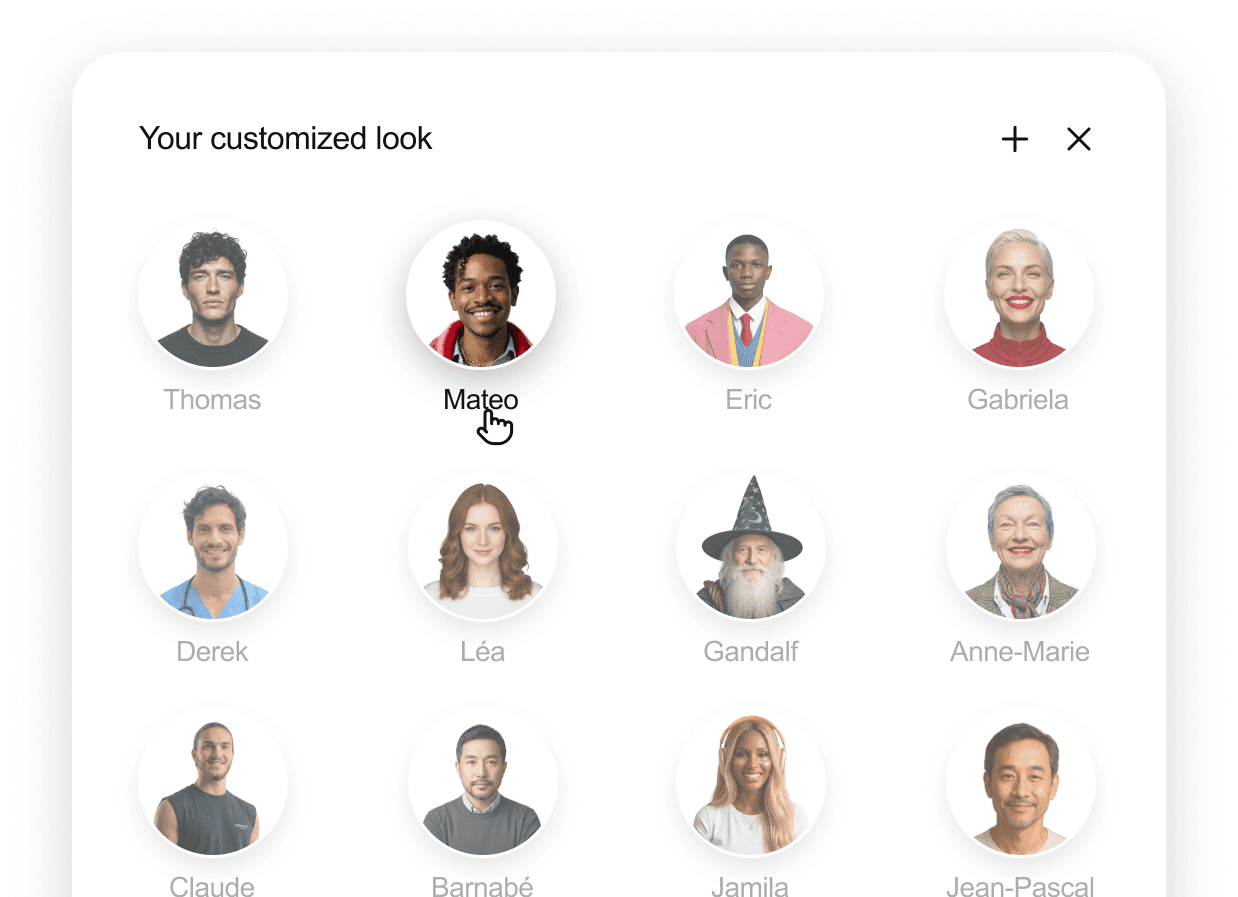
Task: Click the Gandalf name label
Action: click(751, 652)
